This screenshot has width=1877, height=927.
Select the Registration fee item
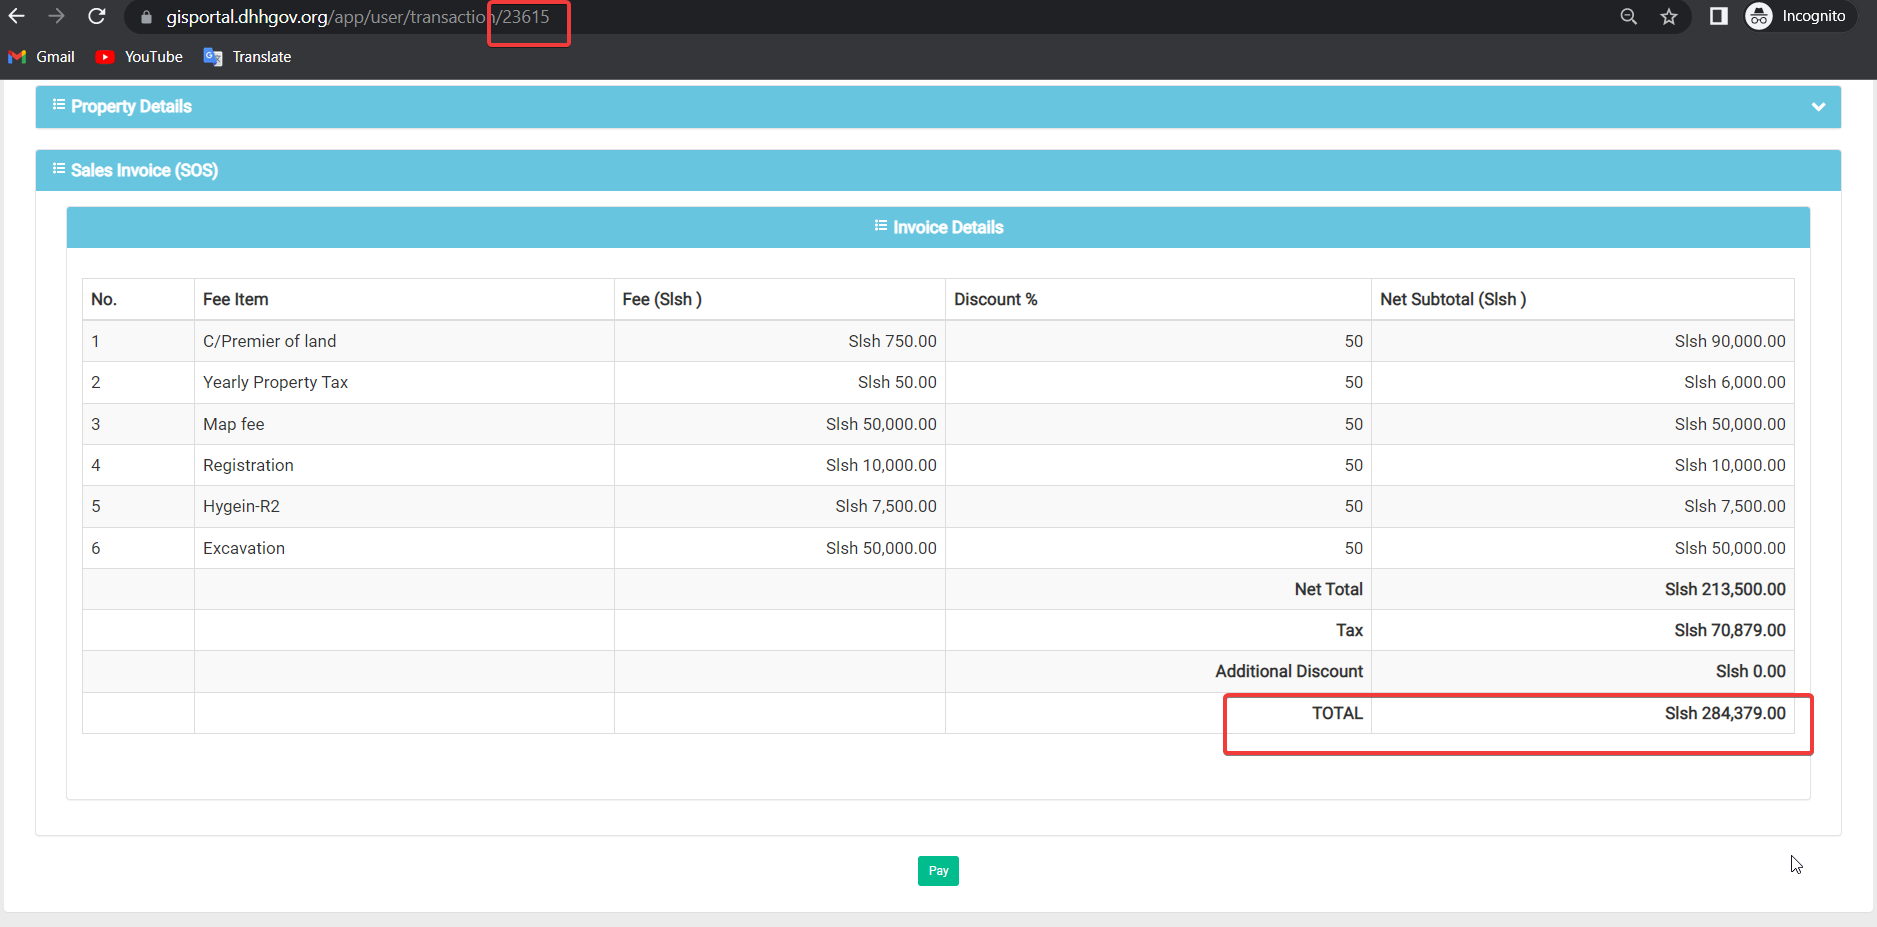pos(248,465)
